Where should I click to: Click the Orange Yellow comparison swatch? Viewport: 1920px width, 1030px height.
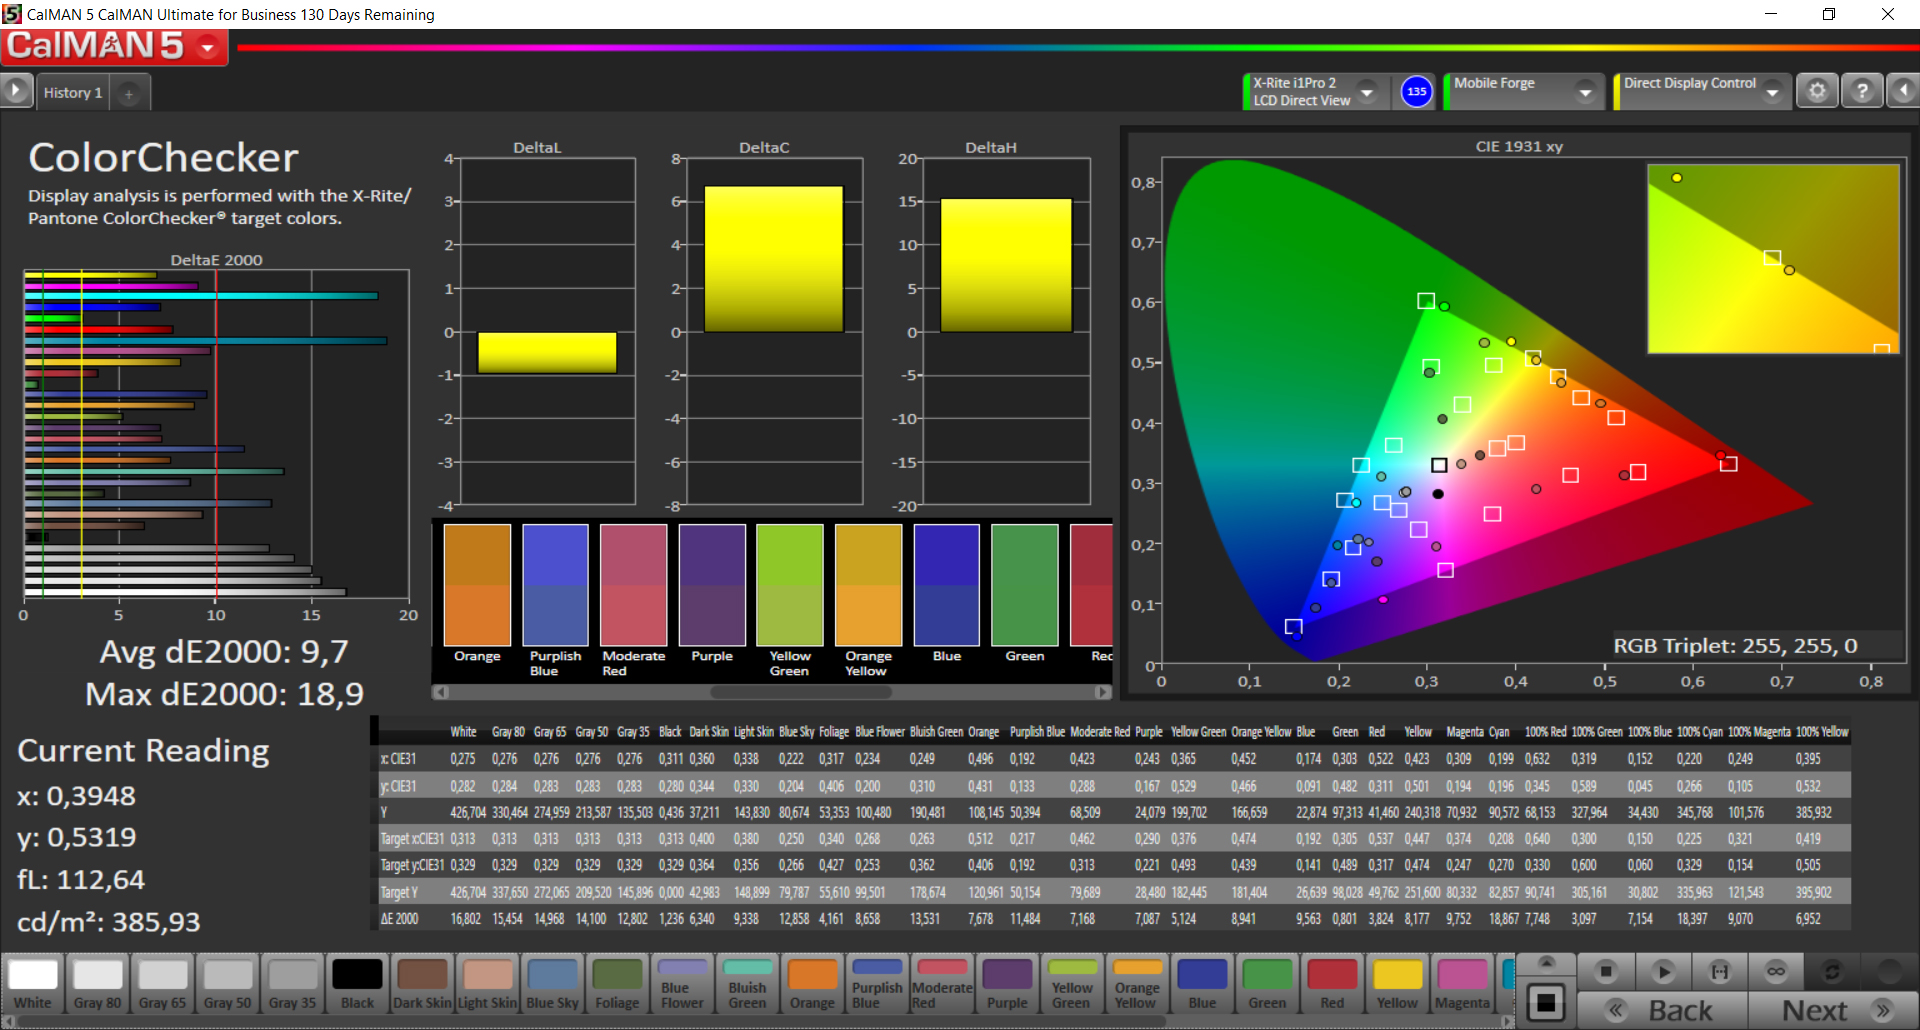point(868,585)
